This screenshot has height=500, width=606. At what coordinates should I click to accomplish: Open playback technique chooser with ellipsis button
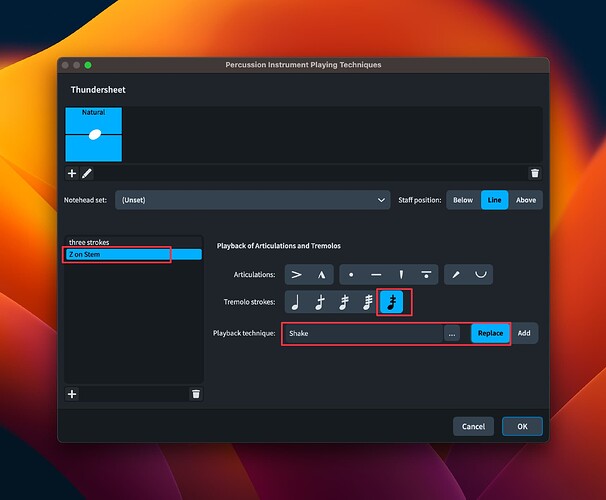(x=452, y=333)
